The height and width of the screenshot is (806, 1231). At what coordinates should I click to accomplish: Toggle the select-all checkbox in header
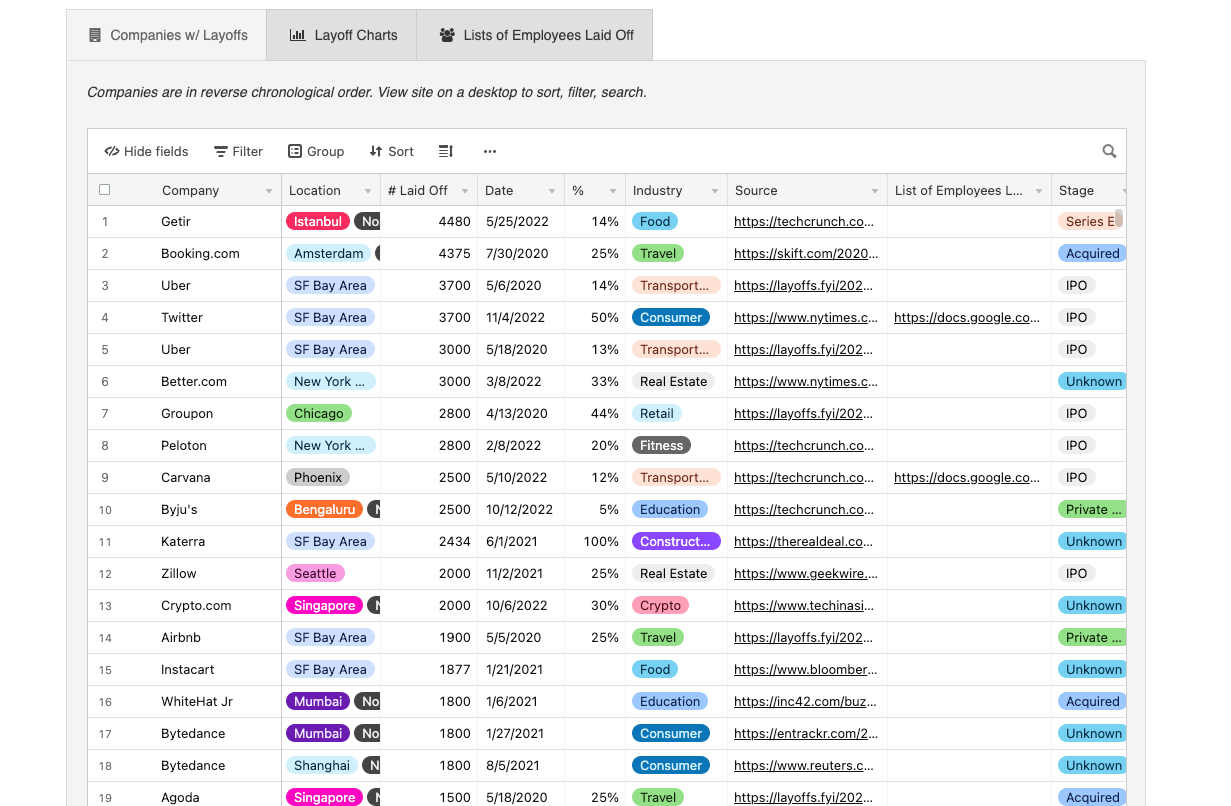(105, 190)
